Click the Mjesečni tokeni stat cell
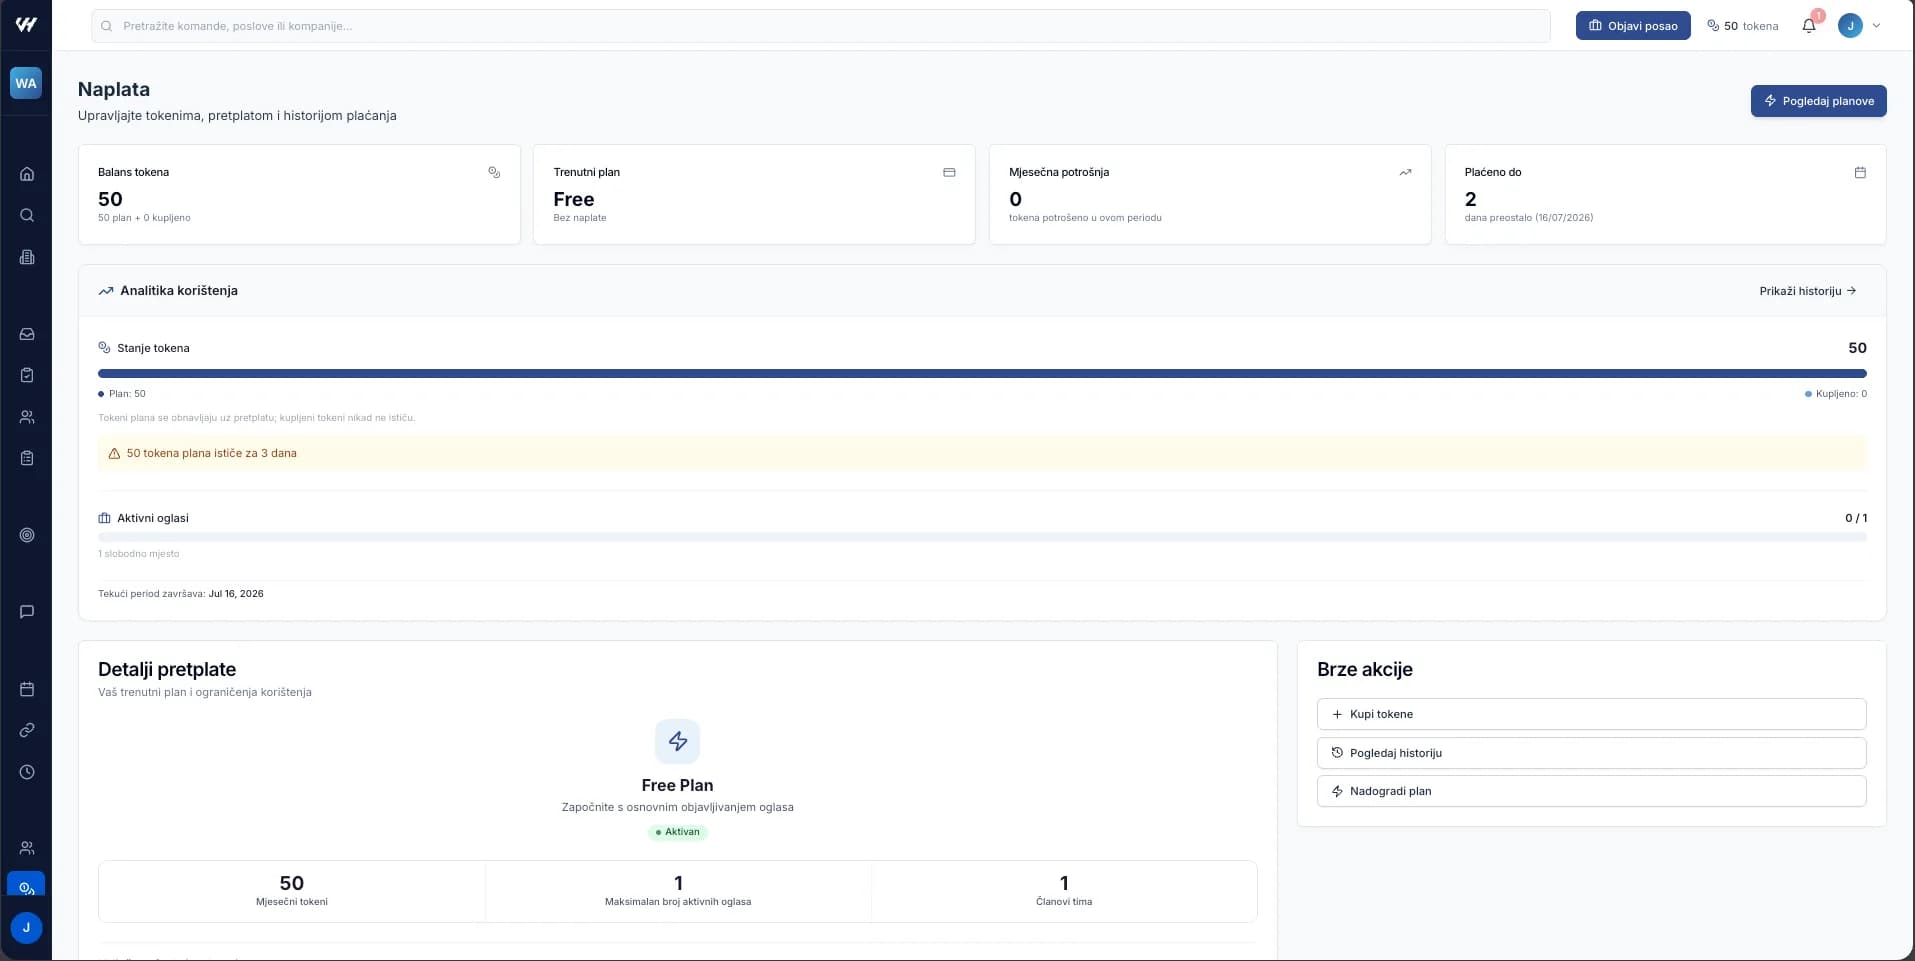The width and height of the screenshot is (1915, 961). tap(292, 891)
